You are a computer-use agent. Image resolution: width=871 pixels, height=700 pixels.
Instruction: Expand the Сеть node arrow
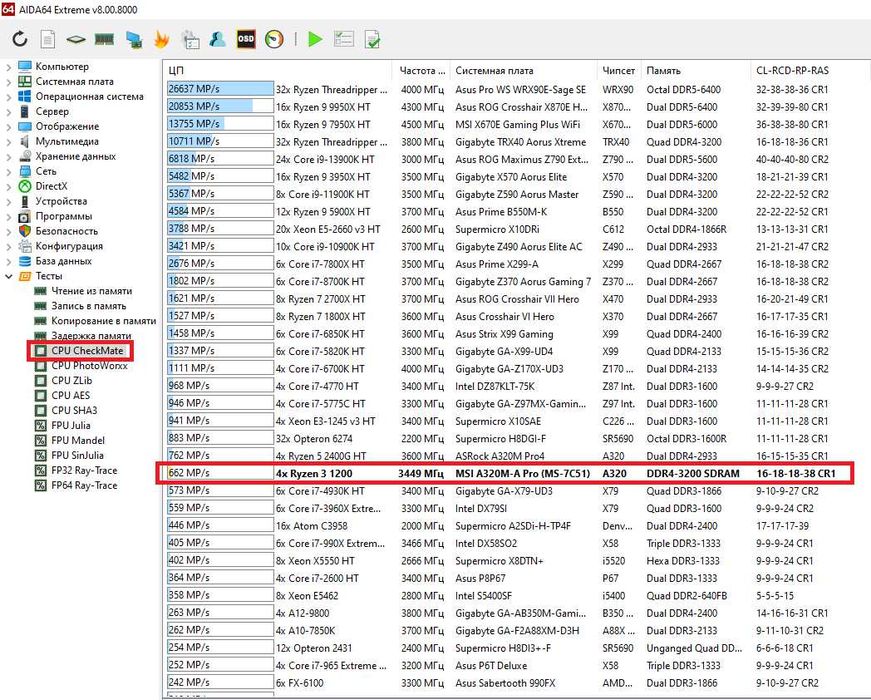coord(8,172)
